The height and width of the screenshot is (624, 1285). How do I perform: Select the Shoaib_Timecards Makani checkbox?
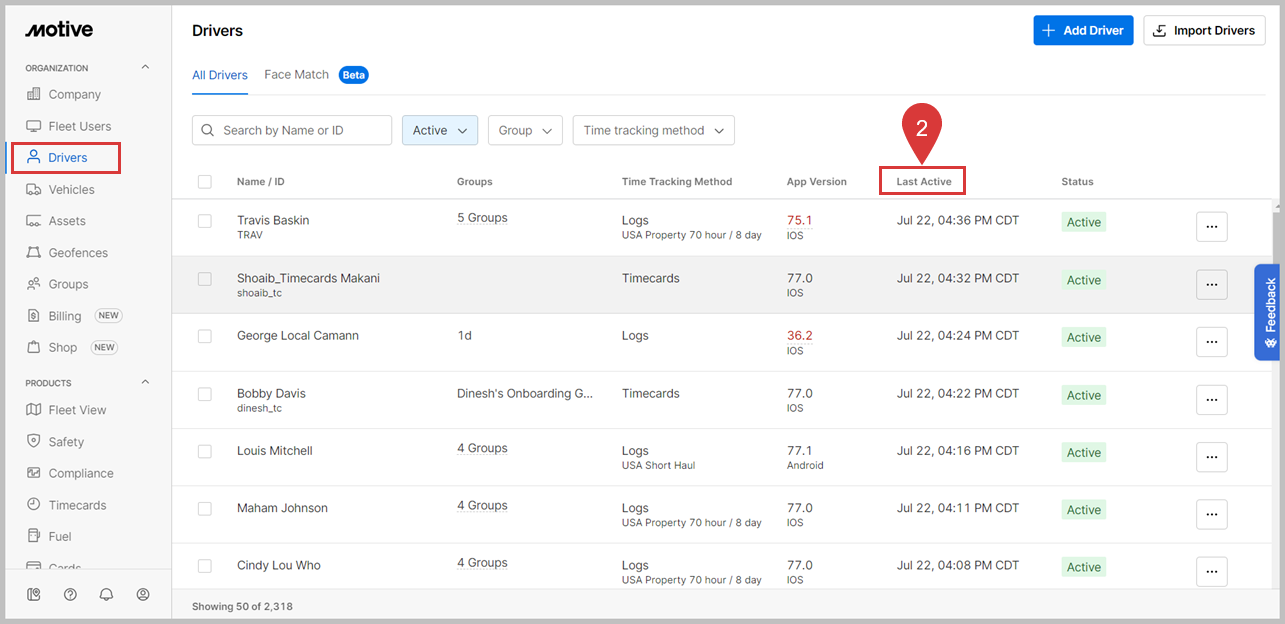click(x=205, y=279)
